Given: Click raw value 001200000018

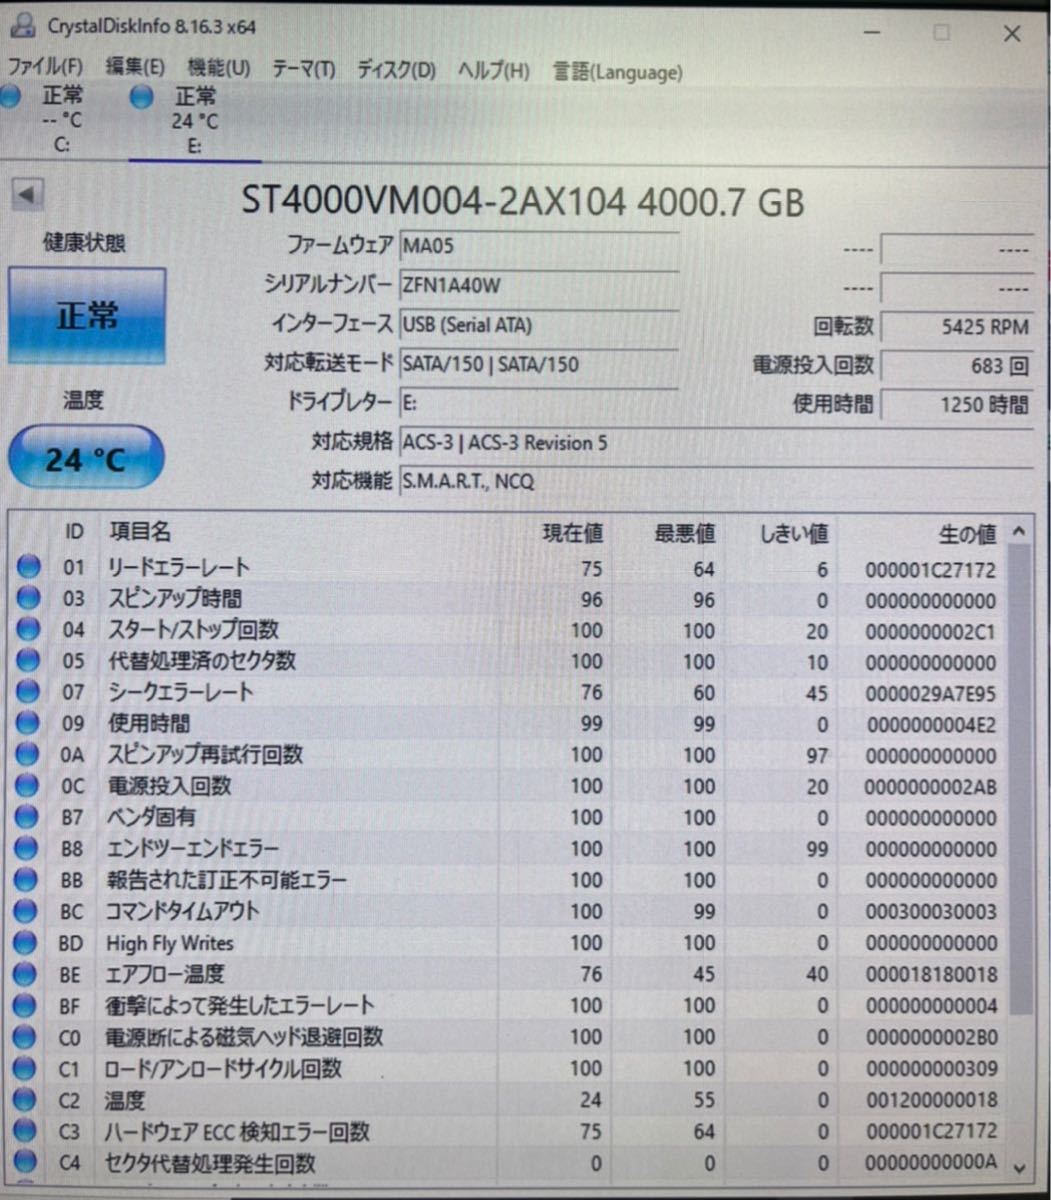Looking at the screenshot, I should [x=931, y=1100].
